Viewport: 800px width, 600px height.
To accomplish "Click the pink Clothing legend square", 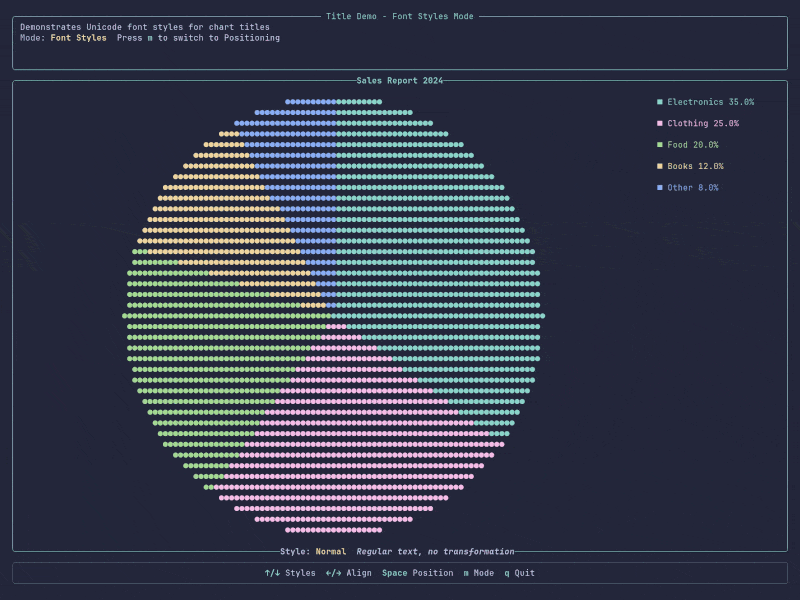I will tap(660, 124).
